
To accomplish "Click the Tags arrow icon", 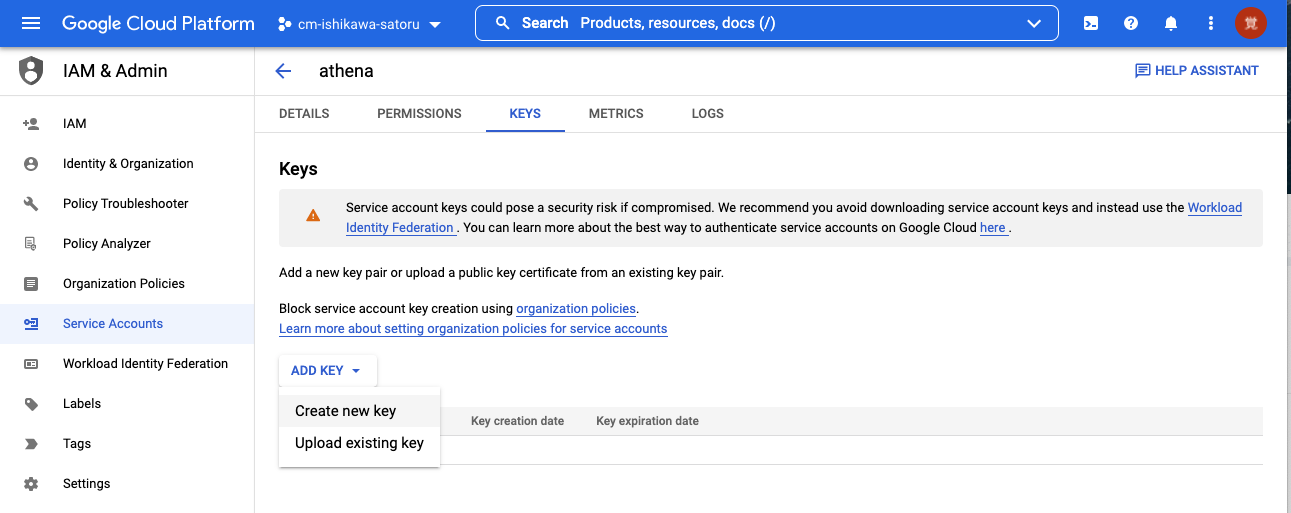I will 31,444.
